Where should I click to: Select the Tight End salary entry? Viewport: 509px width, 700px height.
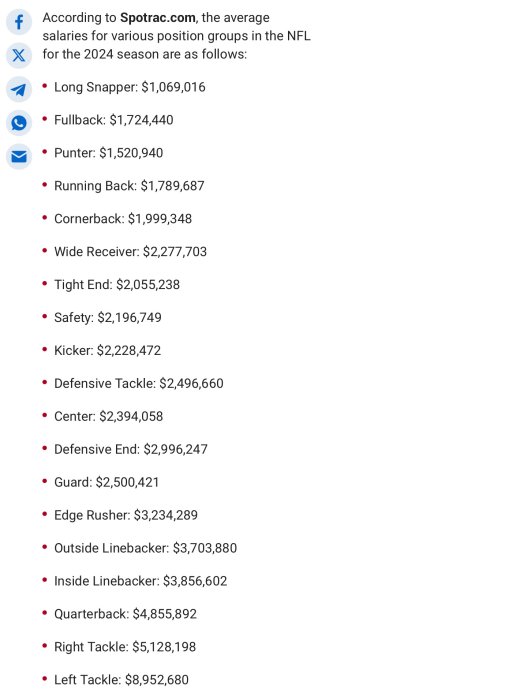(117, 285)
